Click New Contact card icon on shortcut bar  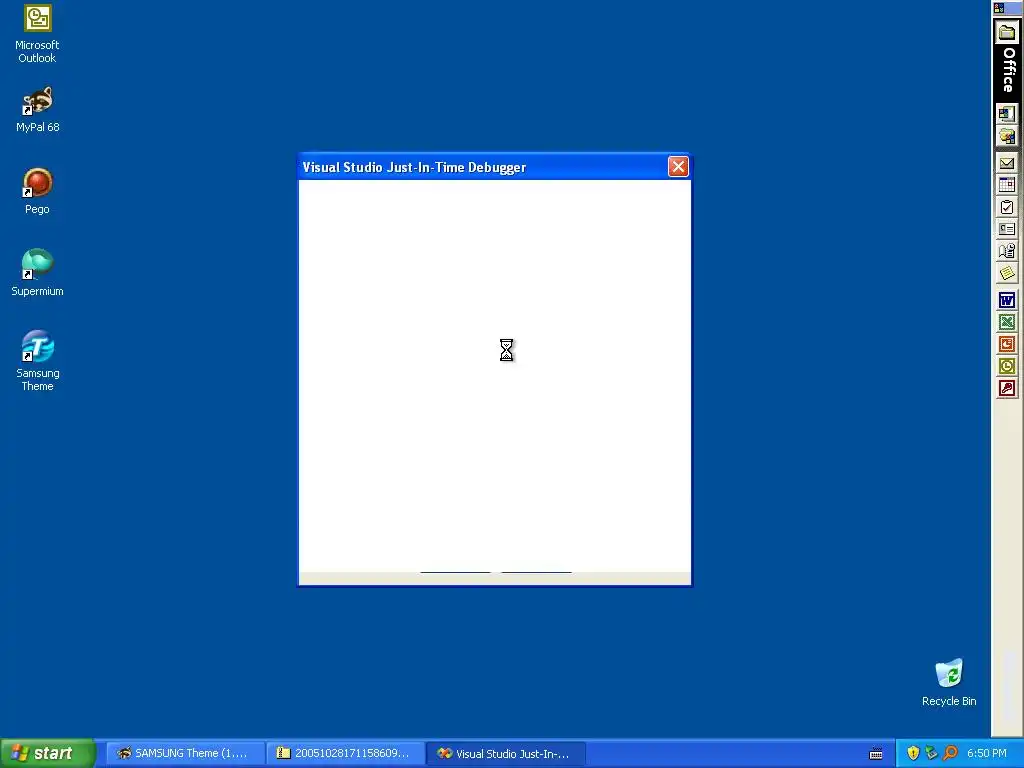coord(1007,229)
